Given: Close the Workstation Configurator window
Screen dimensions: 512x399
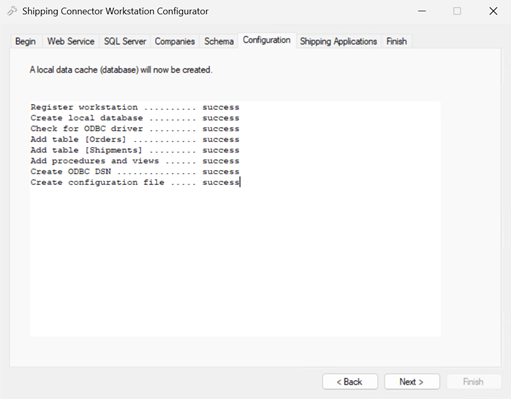Looking at the screenshot, I should point(493,11).
